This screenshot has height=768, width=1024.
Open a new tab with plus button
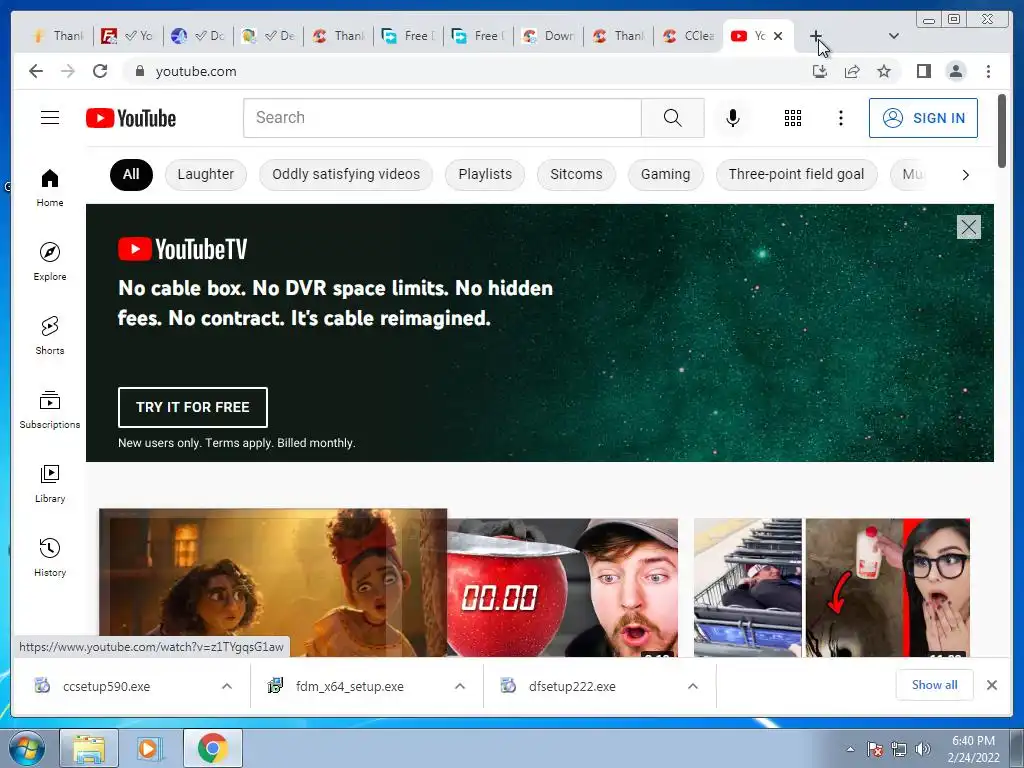(x=816, y=36)
